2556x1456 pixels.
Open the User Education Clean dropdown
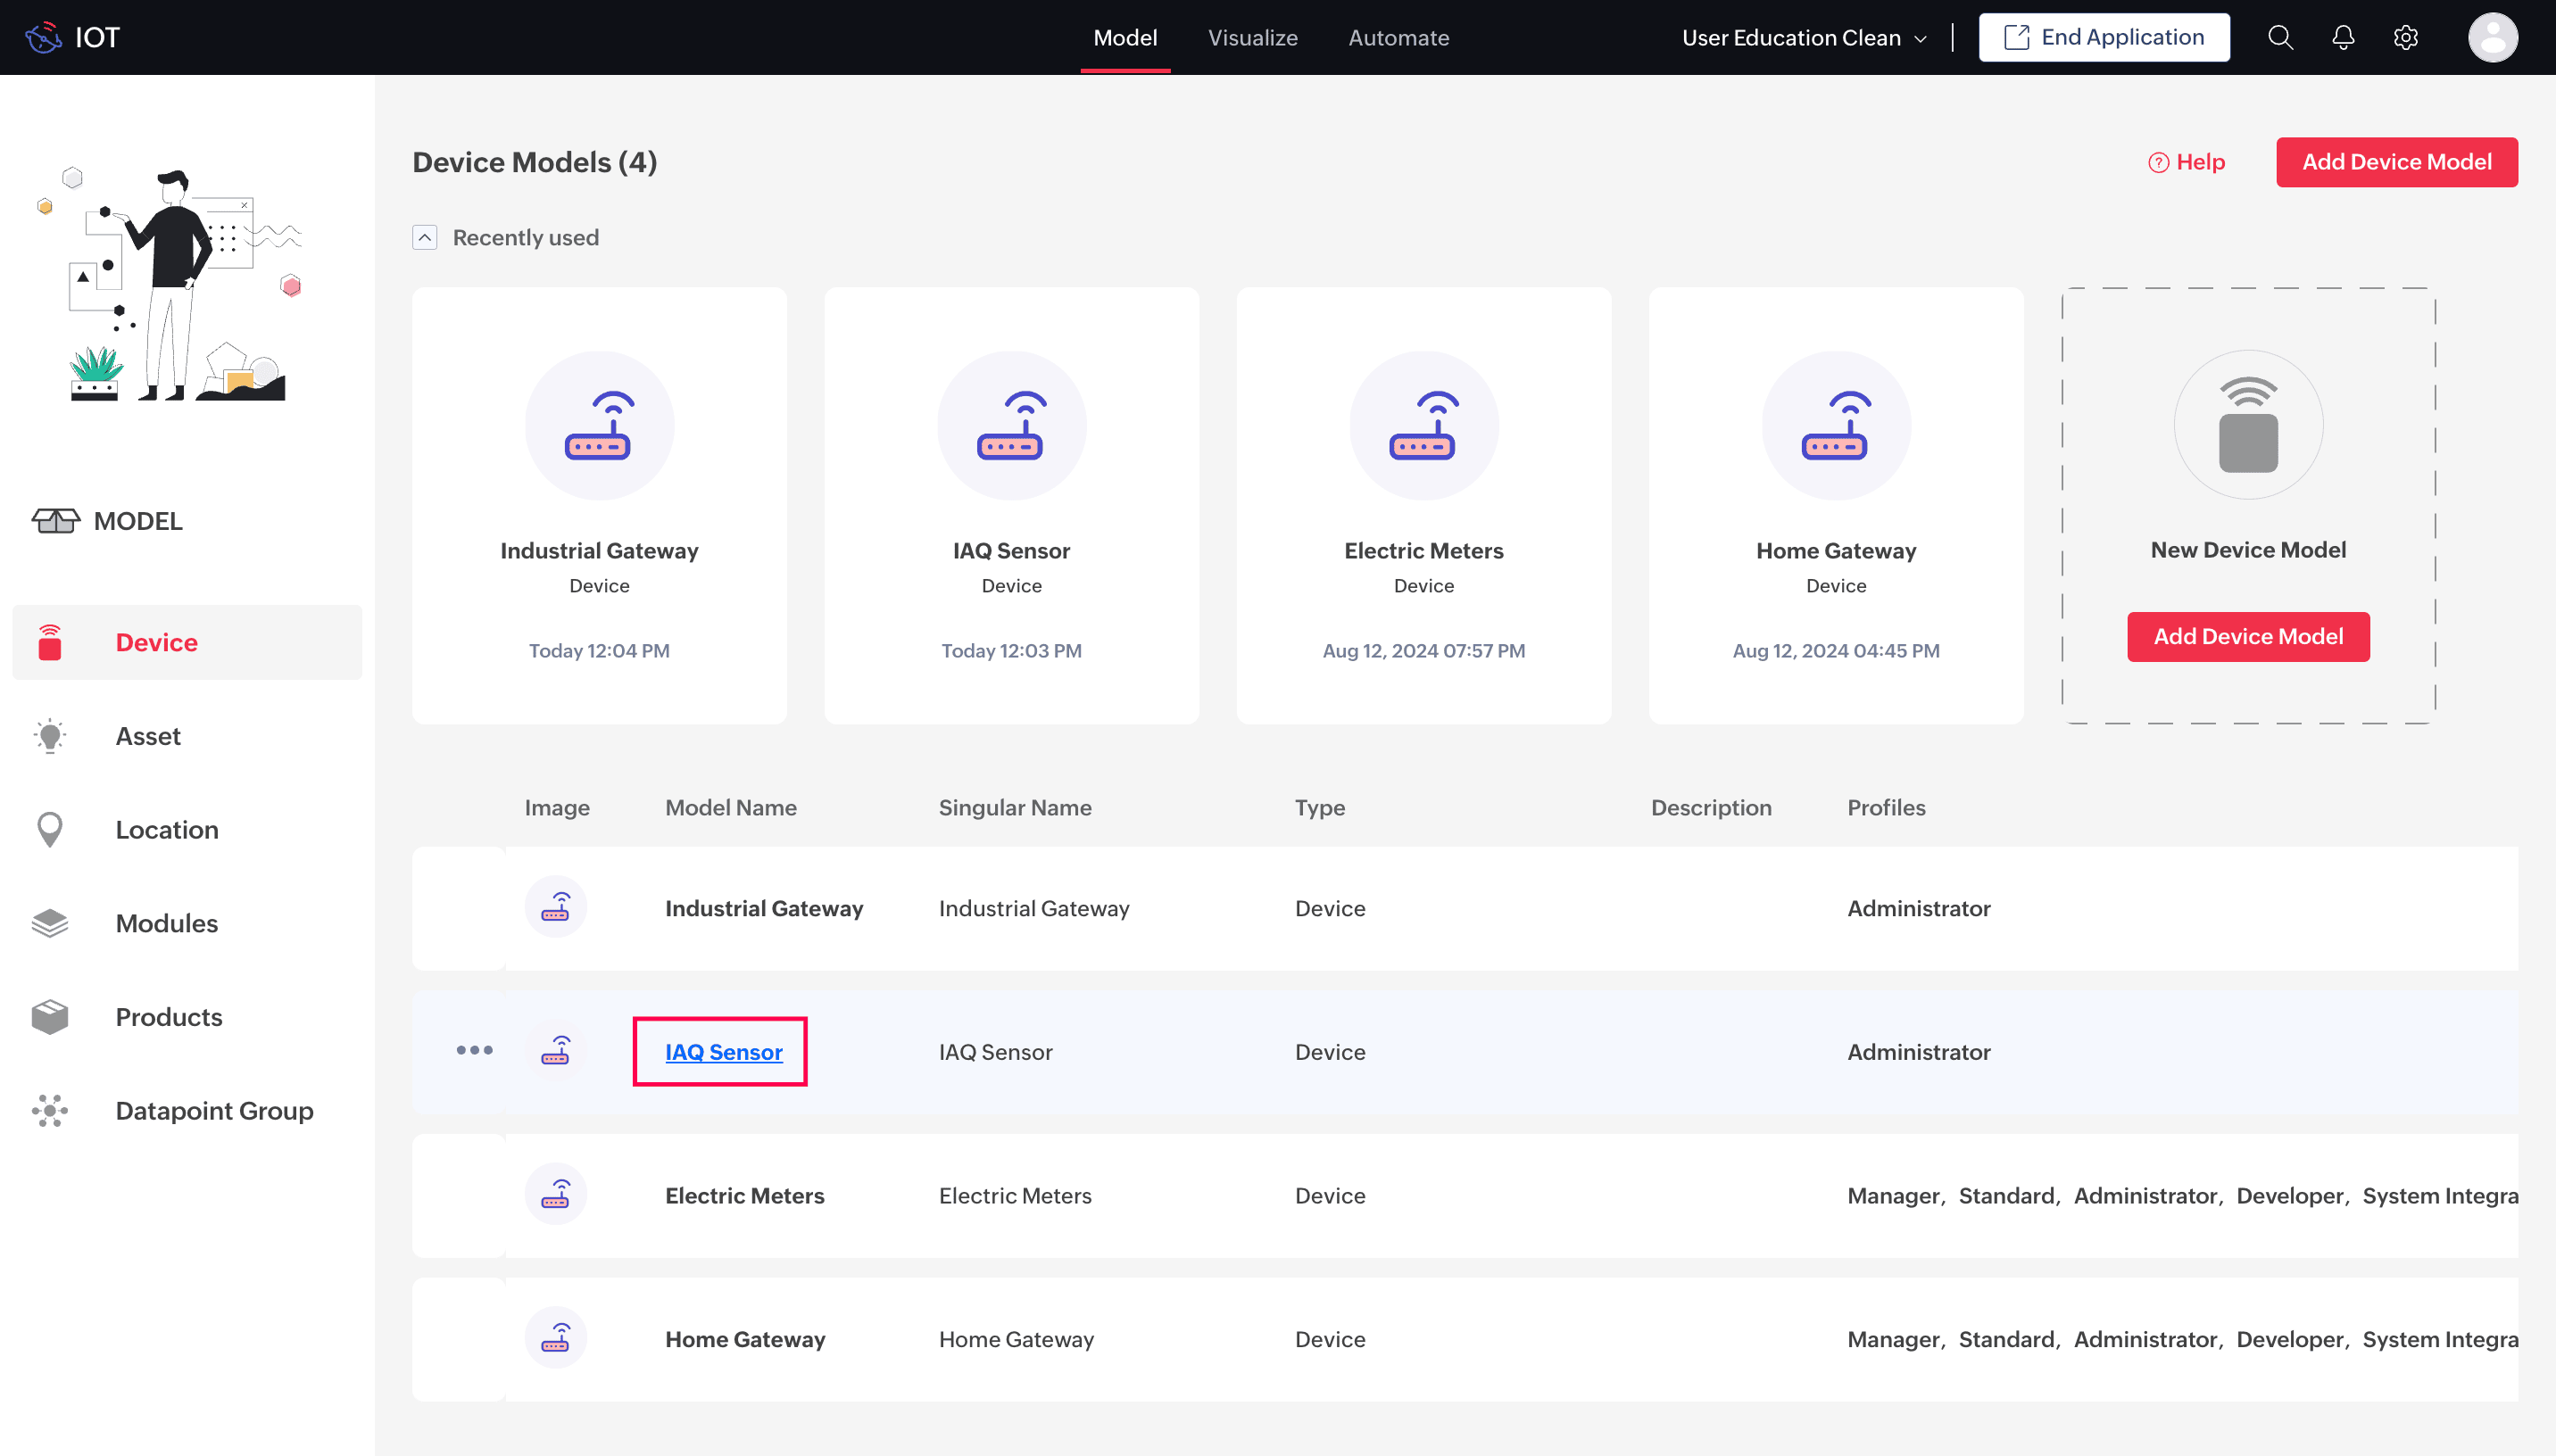[x=1804, y=38]
